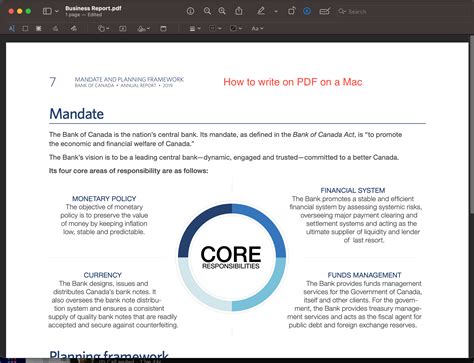Rotate the page with the Rotate icon
474x363 pixels.
pyautogui.click(x=291, y=11)
